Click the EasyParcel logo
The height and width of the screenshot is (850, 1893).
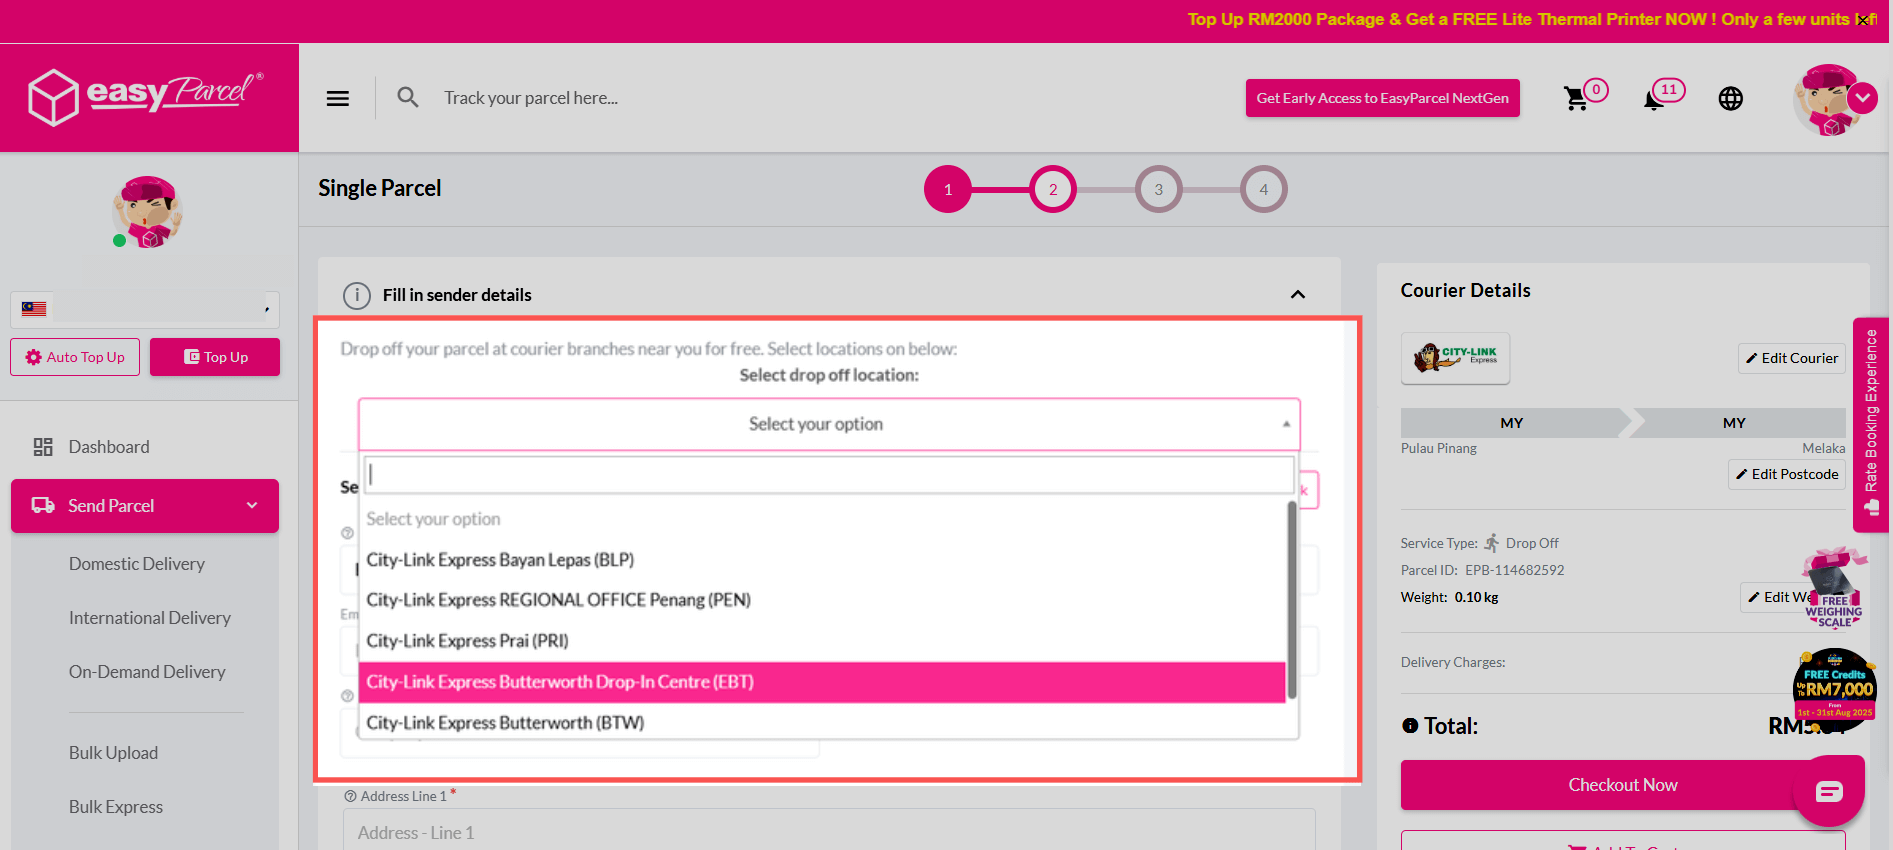point(148,97)
